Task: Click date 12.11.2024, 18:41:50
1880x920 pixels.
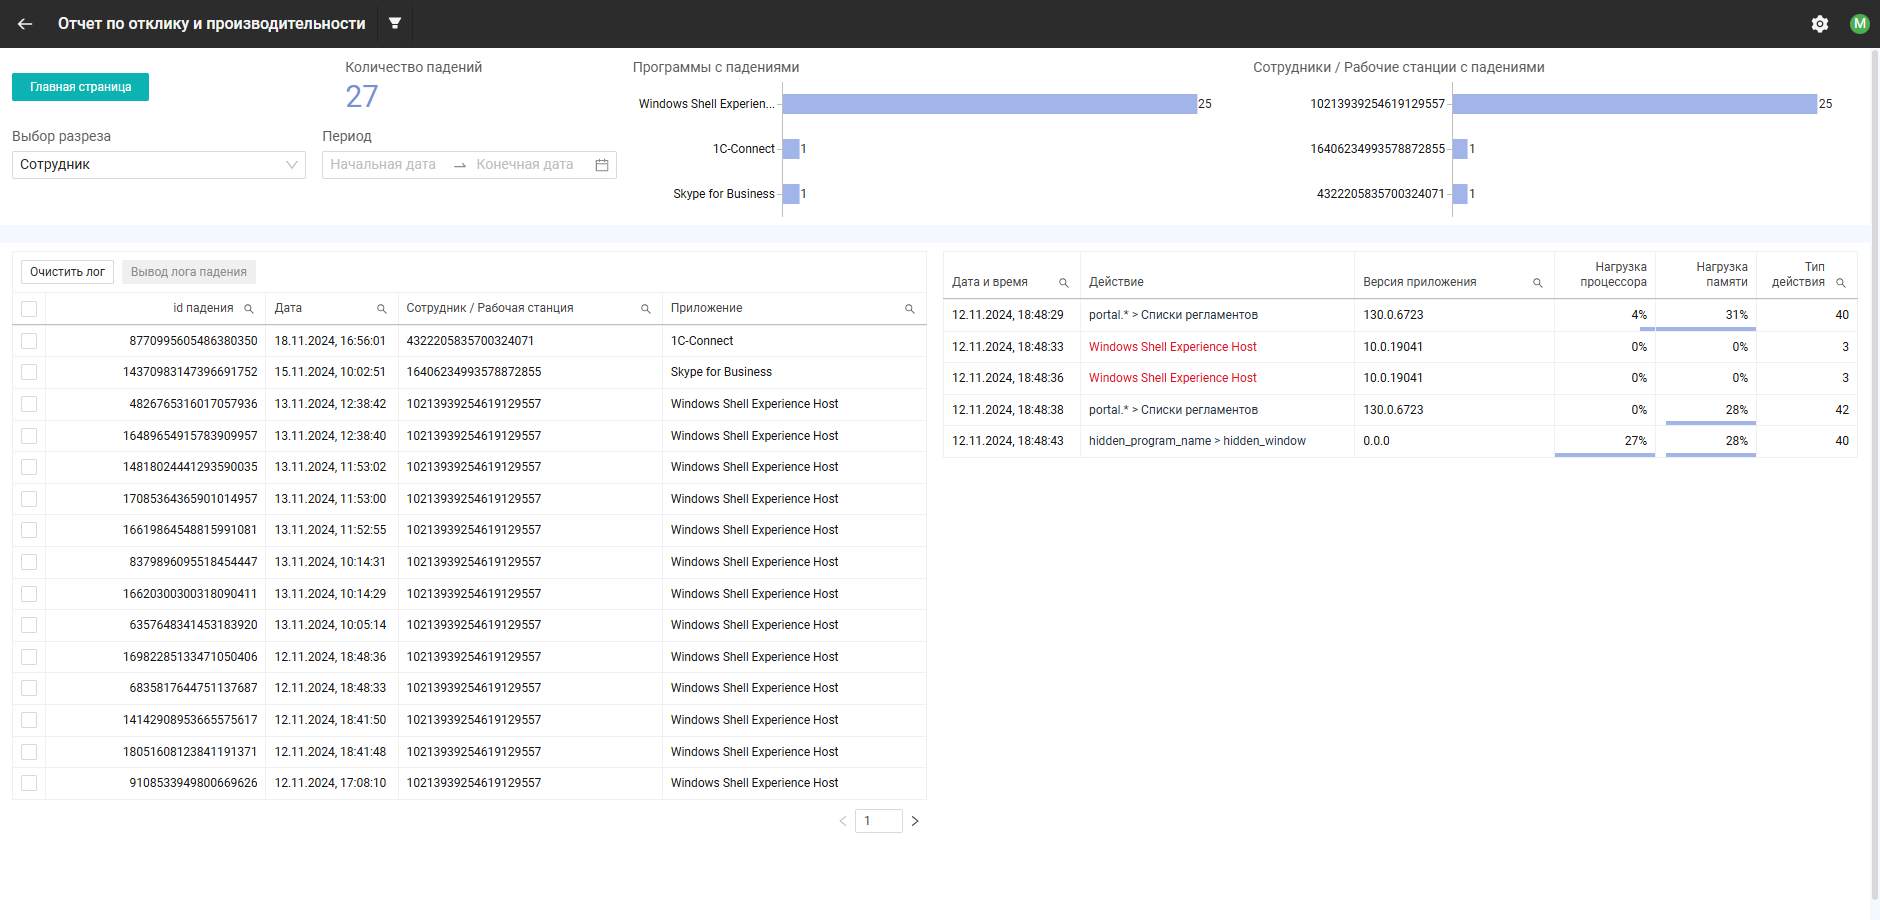Action: point(330,720)
